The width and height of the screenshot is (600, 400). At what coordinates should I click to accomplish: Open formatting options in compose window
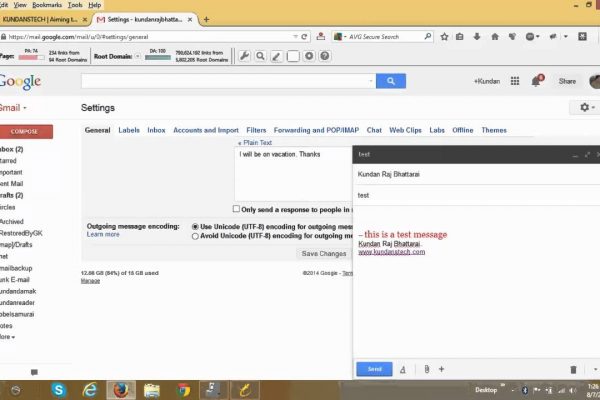click(x=403, y=369)
